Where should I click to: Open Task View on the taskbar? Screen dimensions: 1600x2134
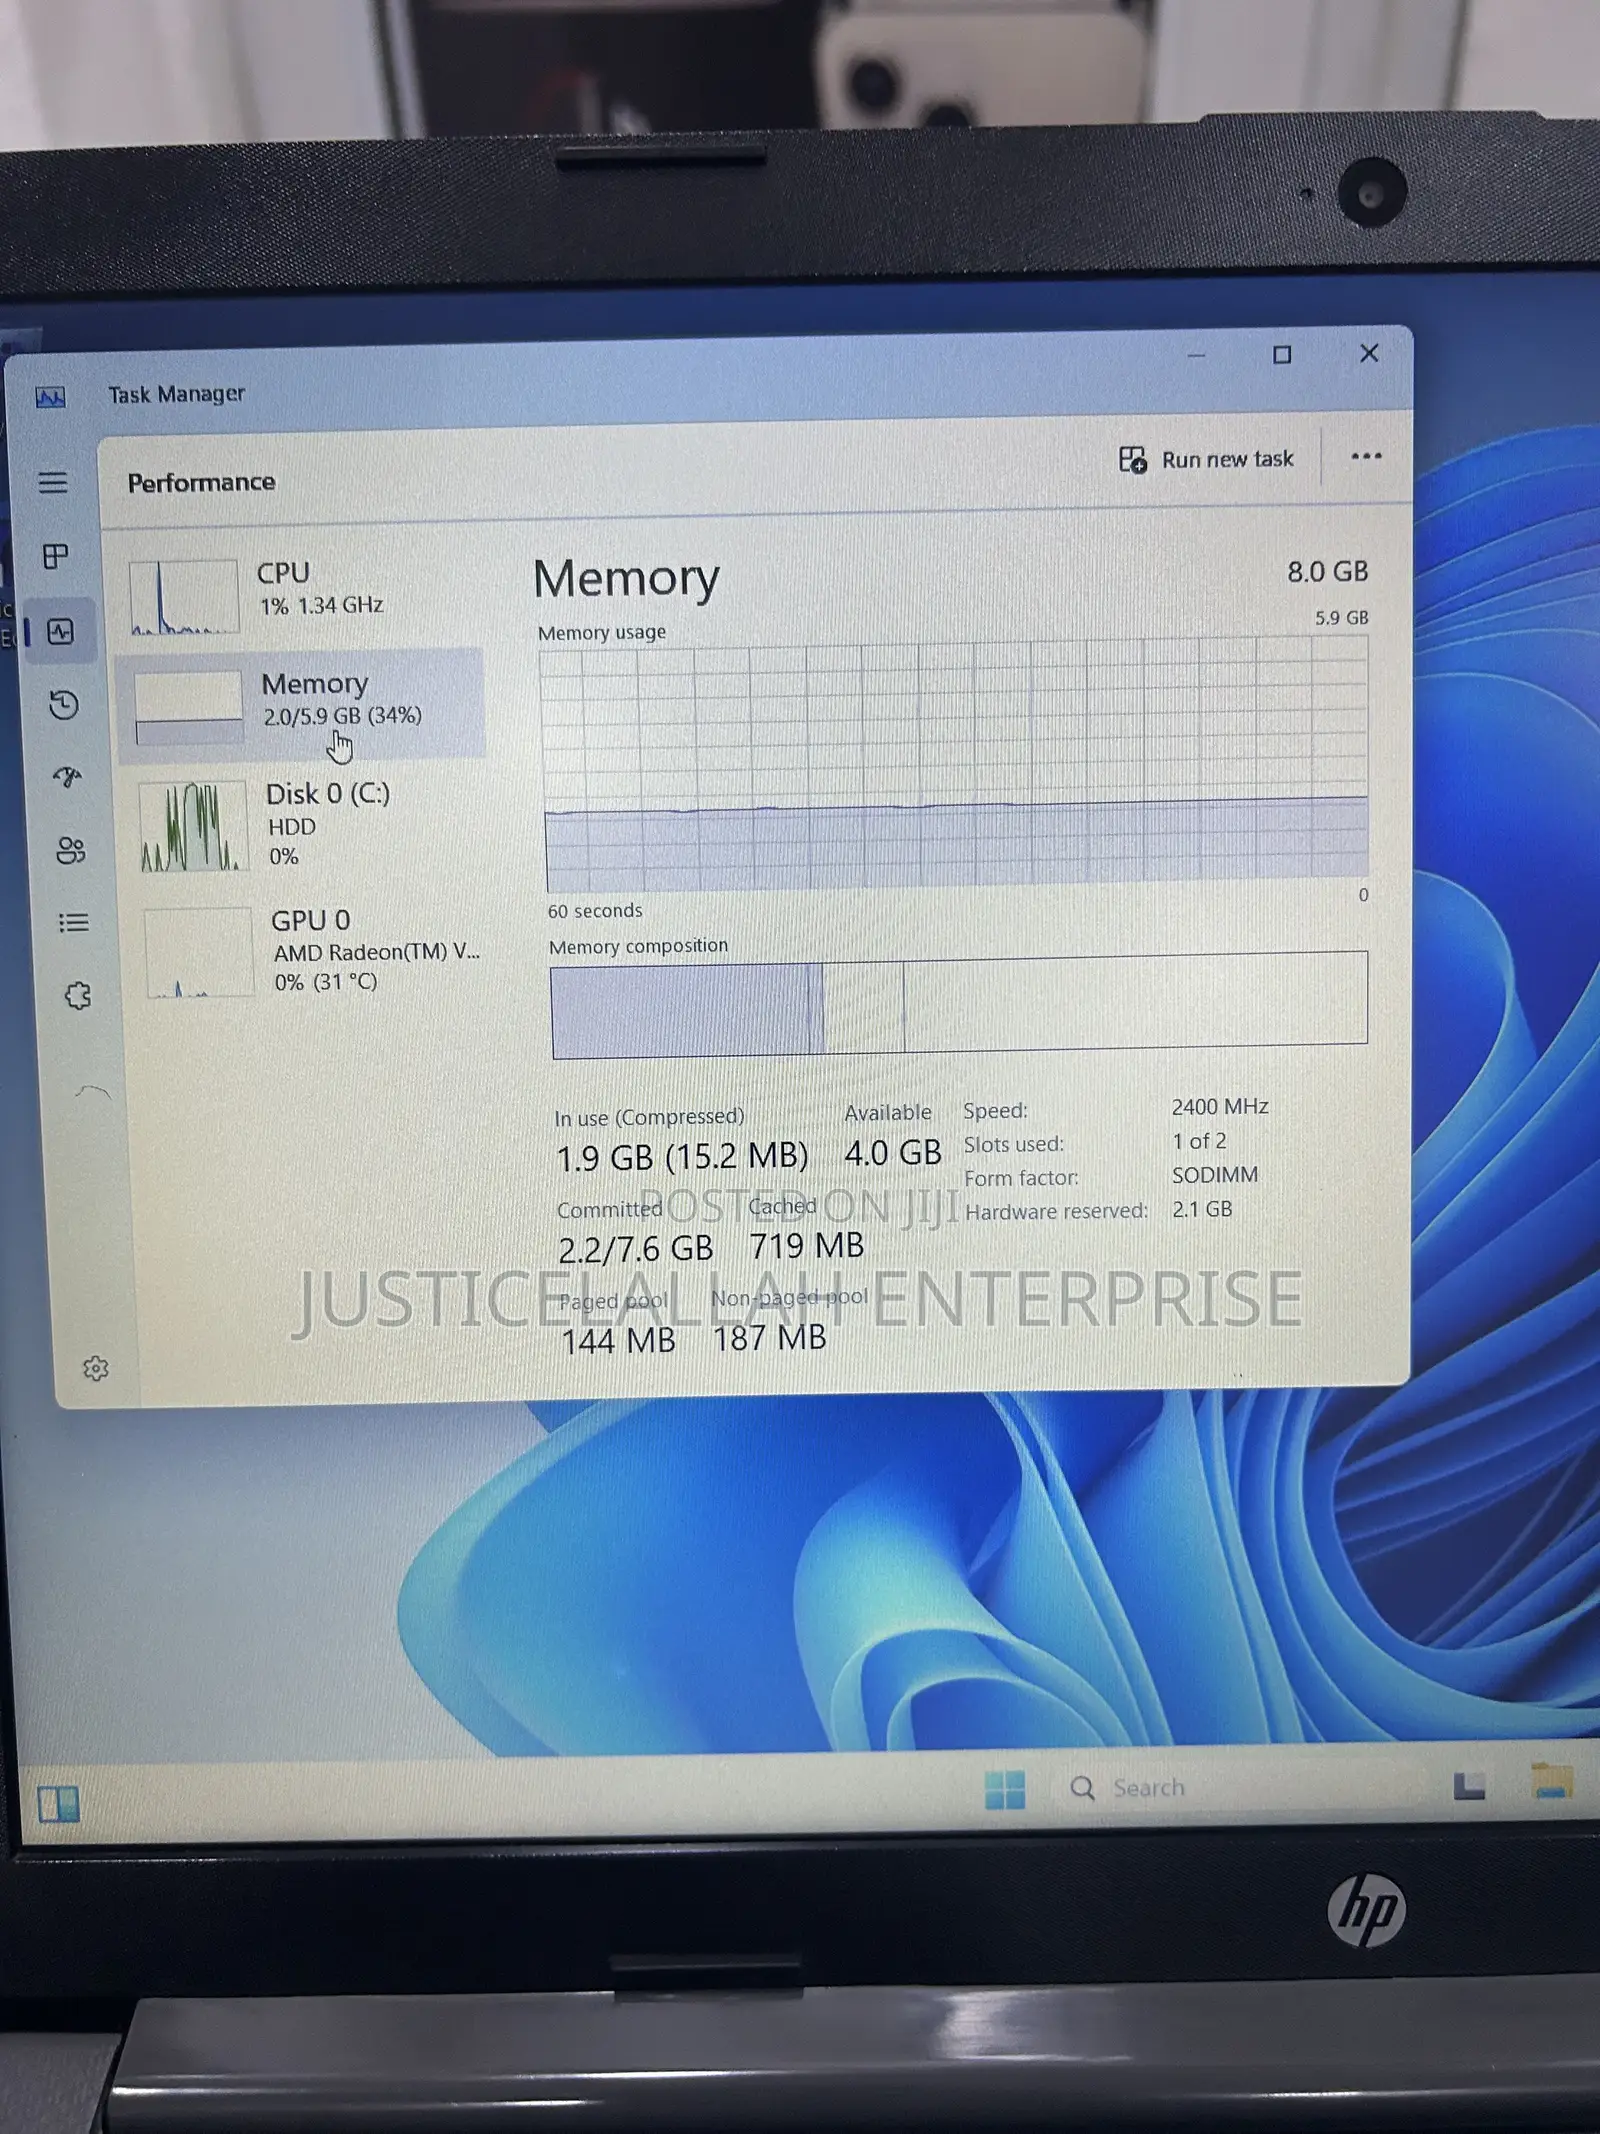1468,1785
